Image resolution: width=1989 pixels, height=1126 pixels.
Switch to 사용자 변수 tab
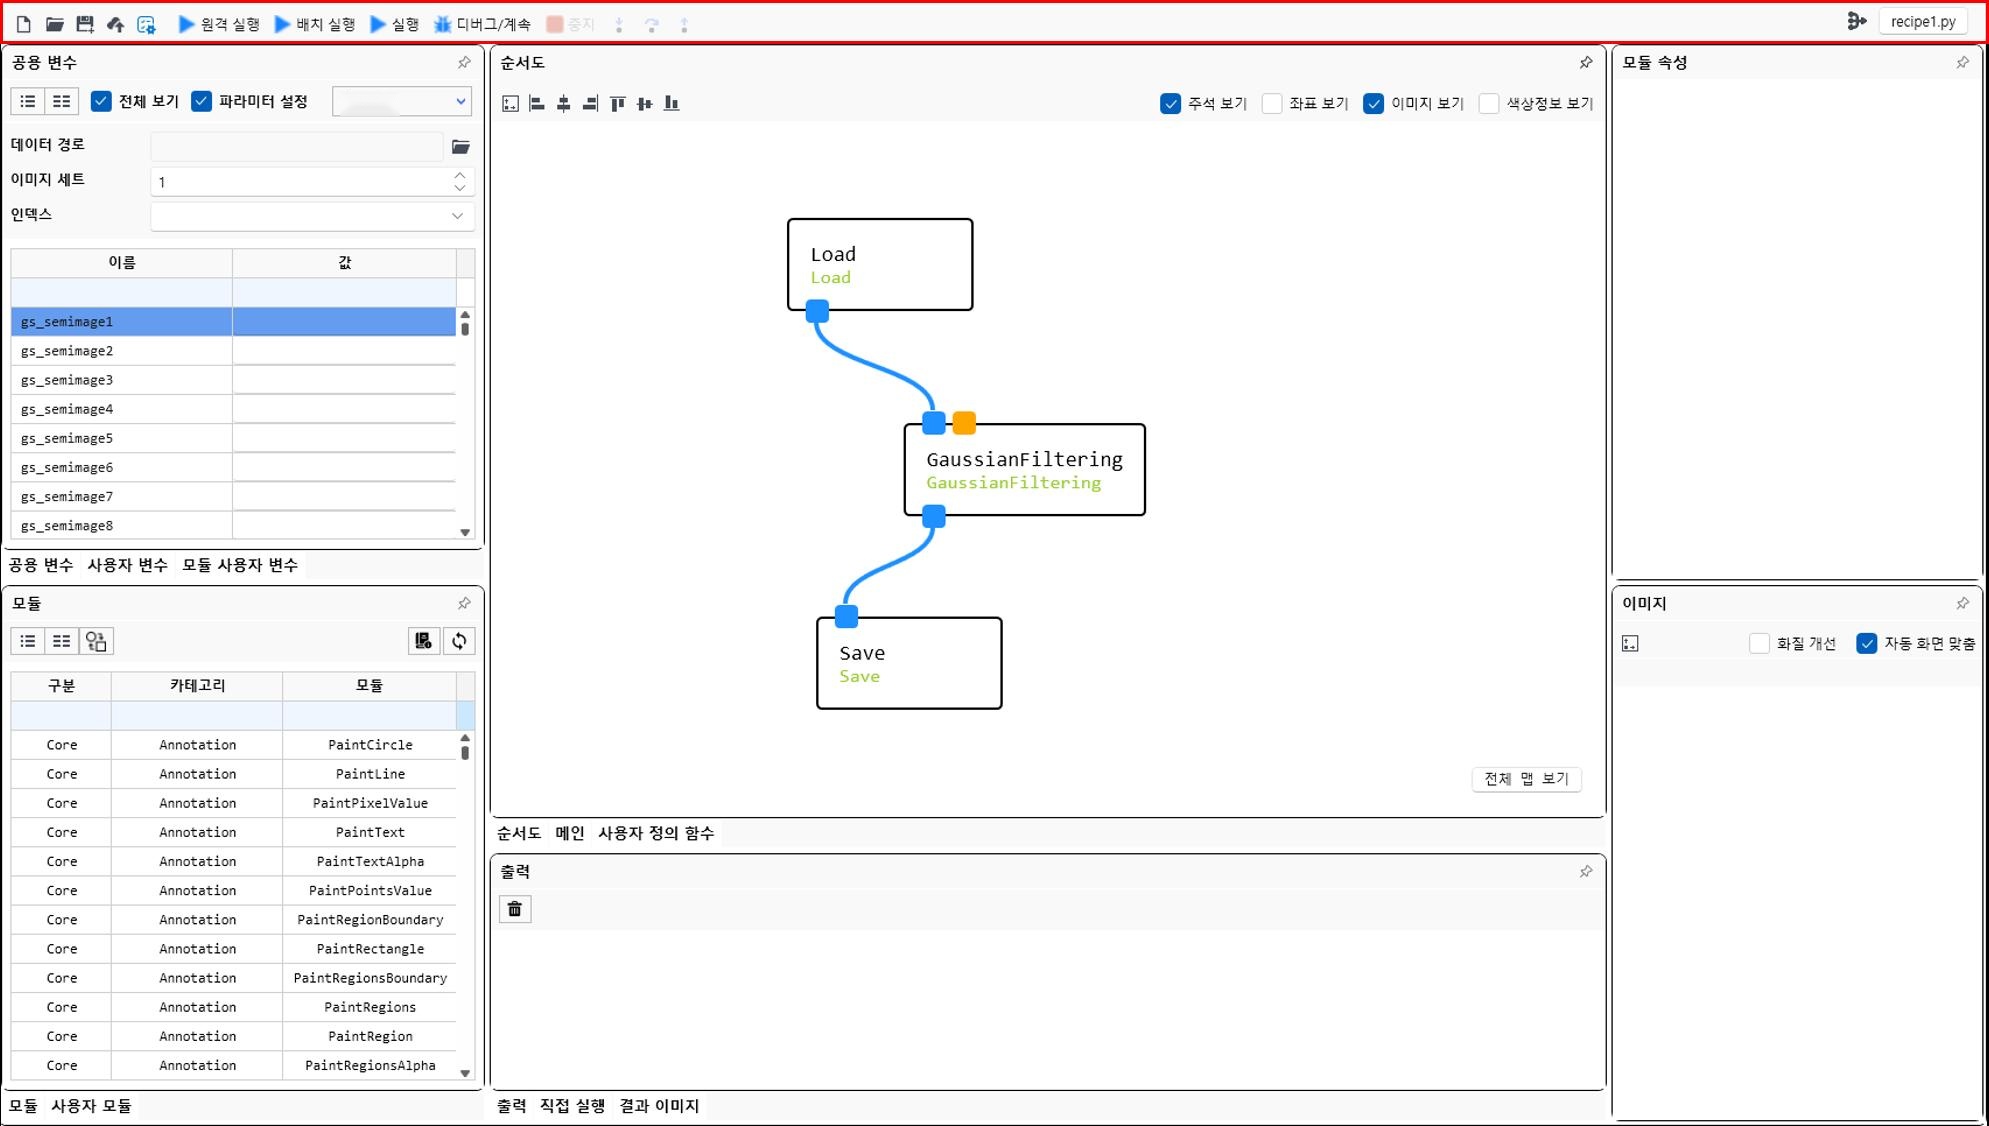tap(127, 565)
